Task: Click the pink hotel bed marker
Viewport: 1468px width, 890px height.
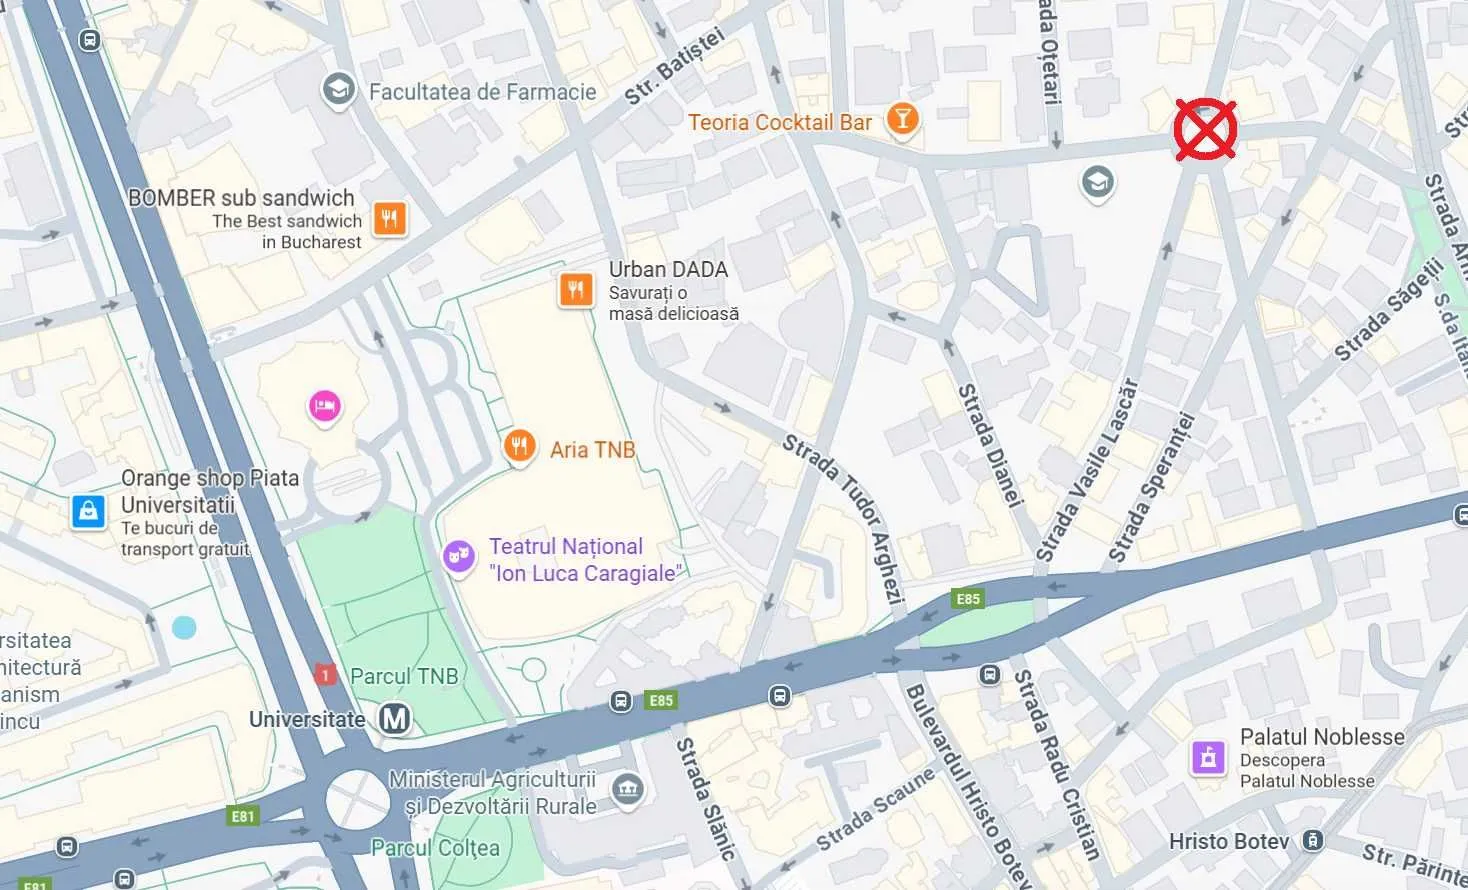Action: tap(324, 407)
